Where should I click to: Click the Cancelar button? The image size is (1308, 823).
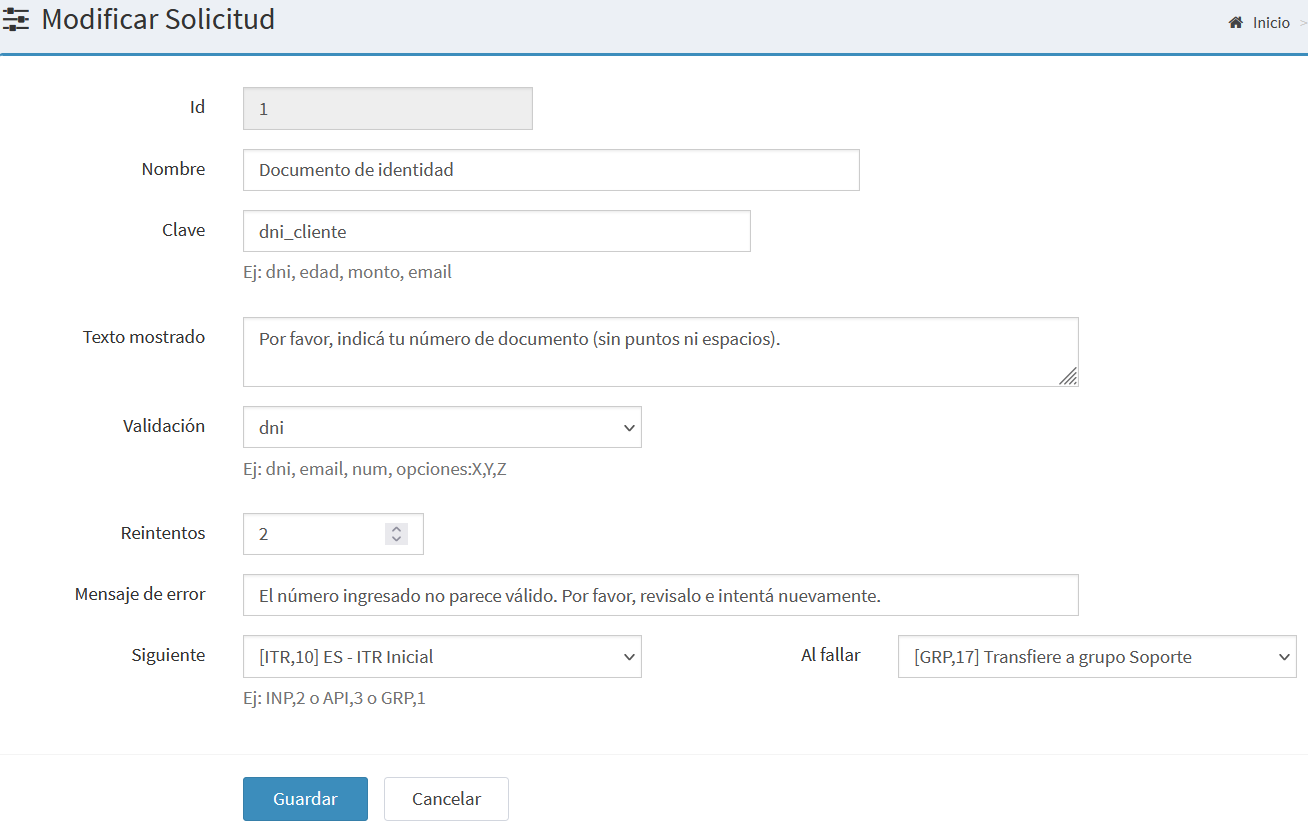click(446, 799)
